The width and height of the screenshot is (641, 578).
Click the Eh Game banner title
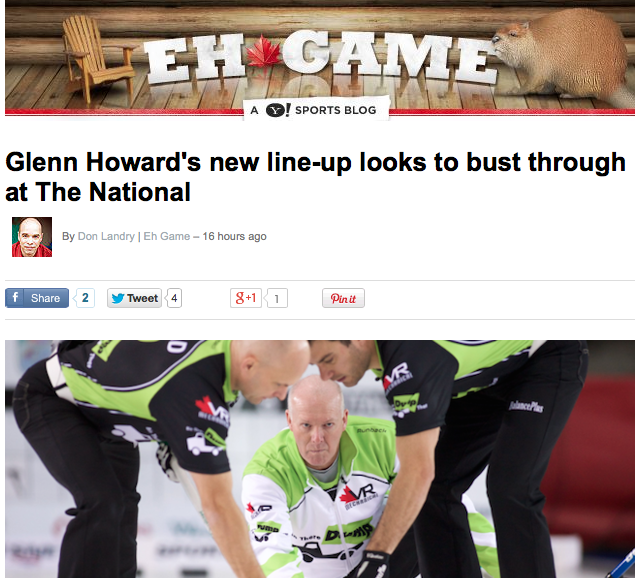pos(320,58)
